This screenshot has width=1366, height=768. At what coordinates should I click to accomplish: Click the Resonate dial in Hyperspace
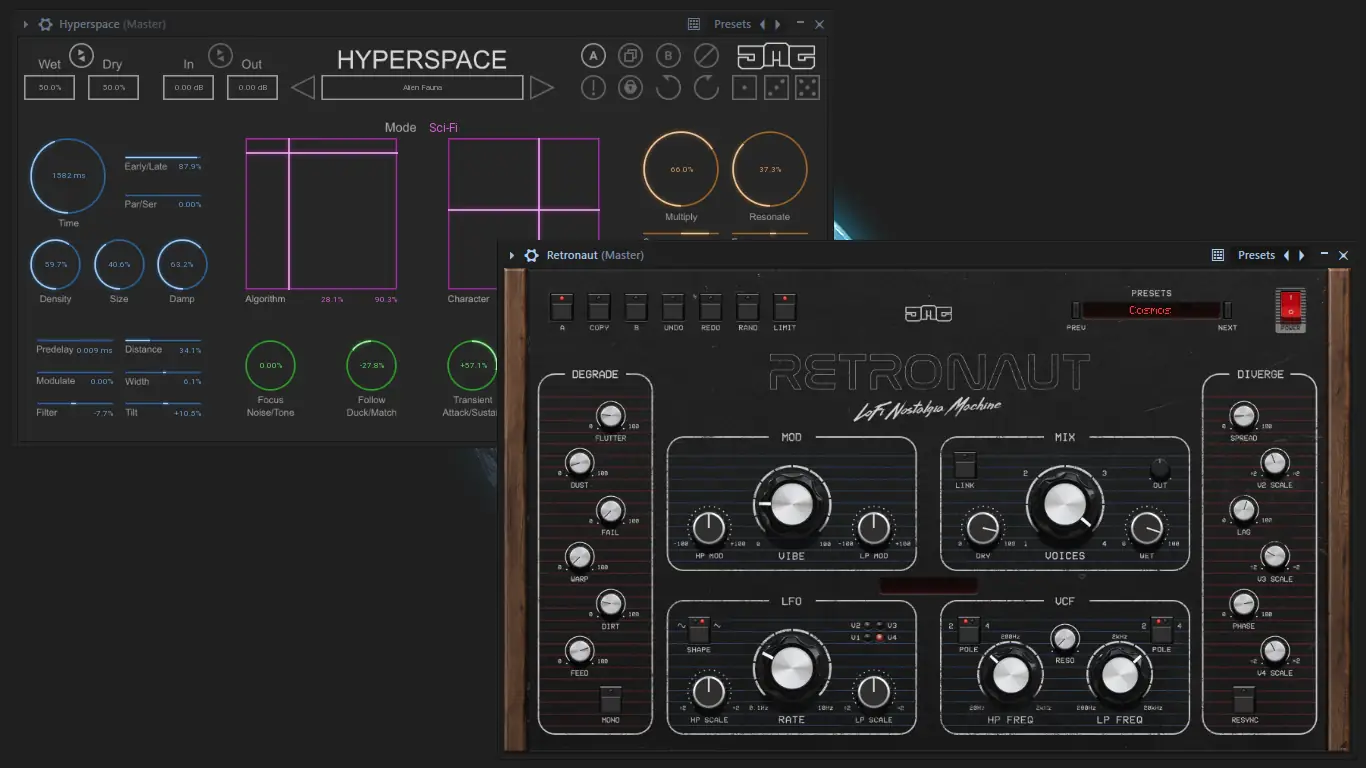(770, 169)
